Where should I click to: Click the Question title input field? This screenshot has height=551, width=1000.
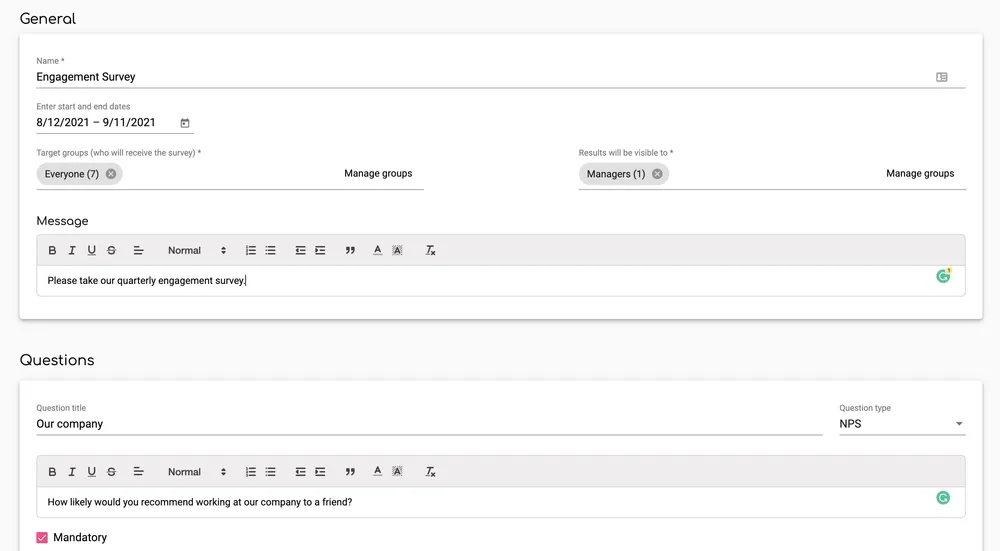tap(429, 424)
